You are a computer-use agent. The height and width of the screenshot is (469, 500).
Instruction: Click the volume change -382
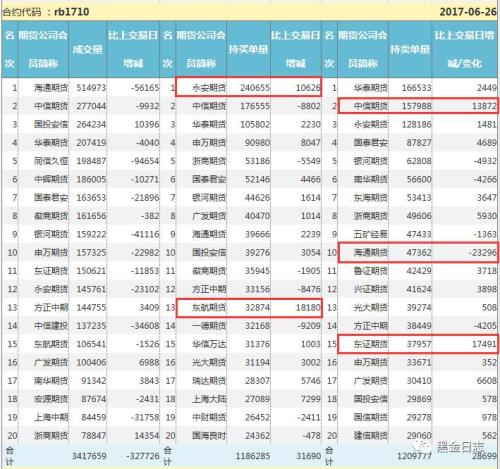point(150,216)
